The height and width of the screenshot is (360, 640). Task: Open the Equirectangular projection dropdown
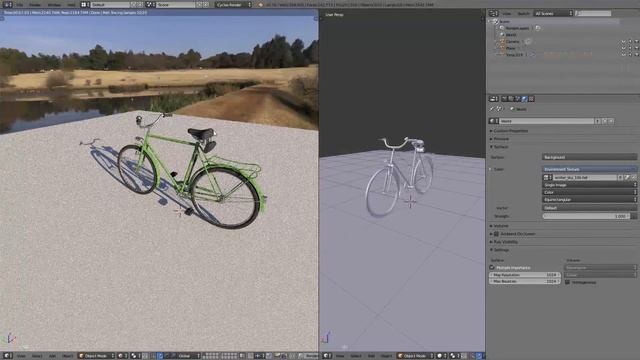click(x=590, y=200)
